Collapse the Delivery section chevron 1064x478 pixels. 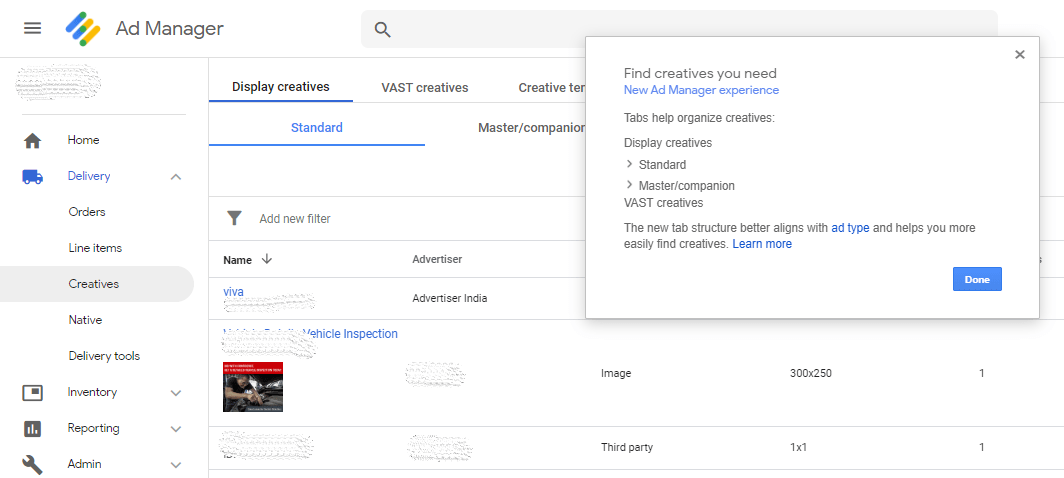point(176,177)
